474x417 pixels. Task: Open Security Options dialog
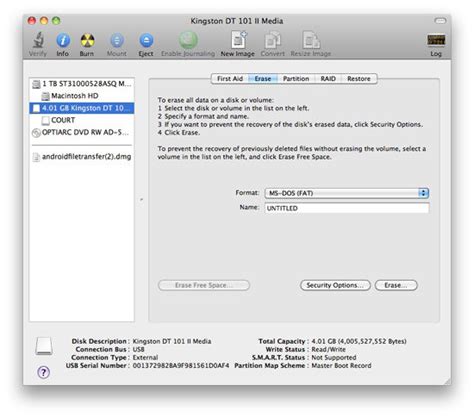335,285
